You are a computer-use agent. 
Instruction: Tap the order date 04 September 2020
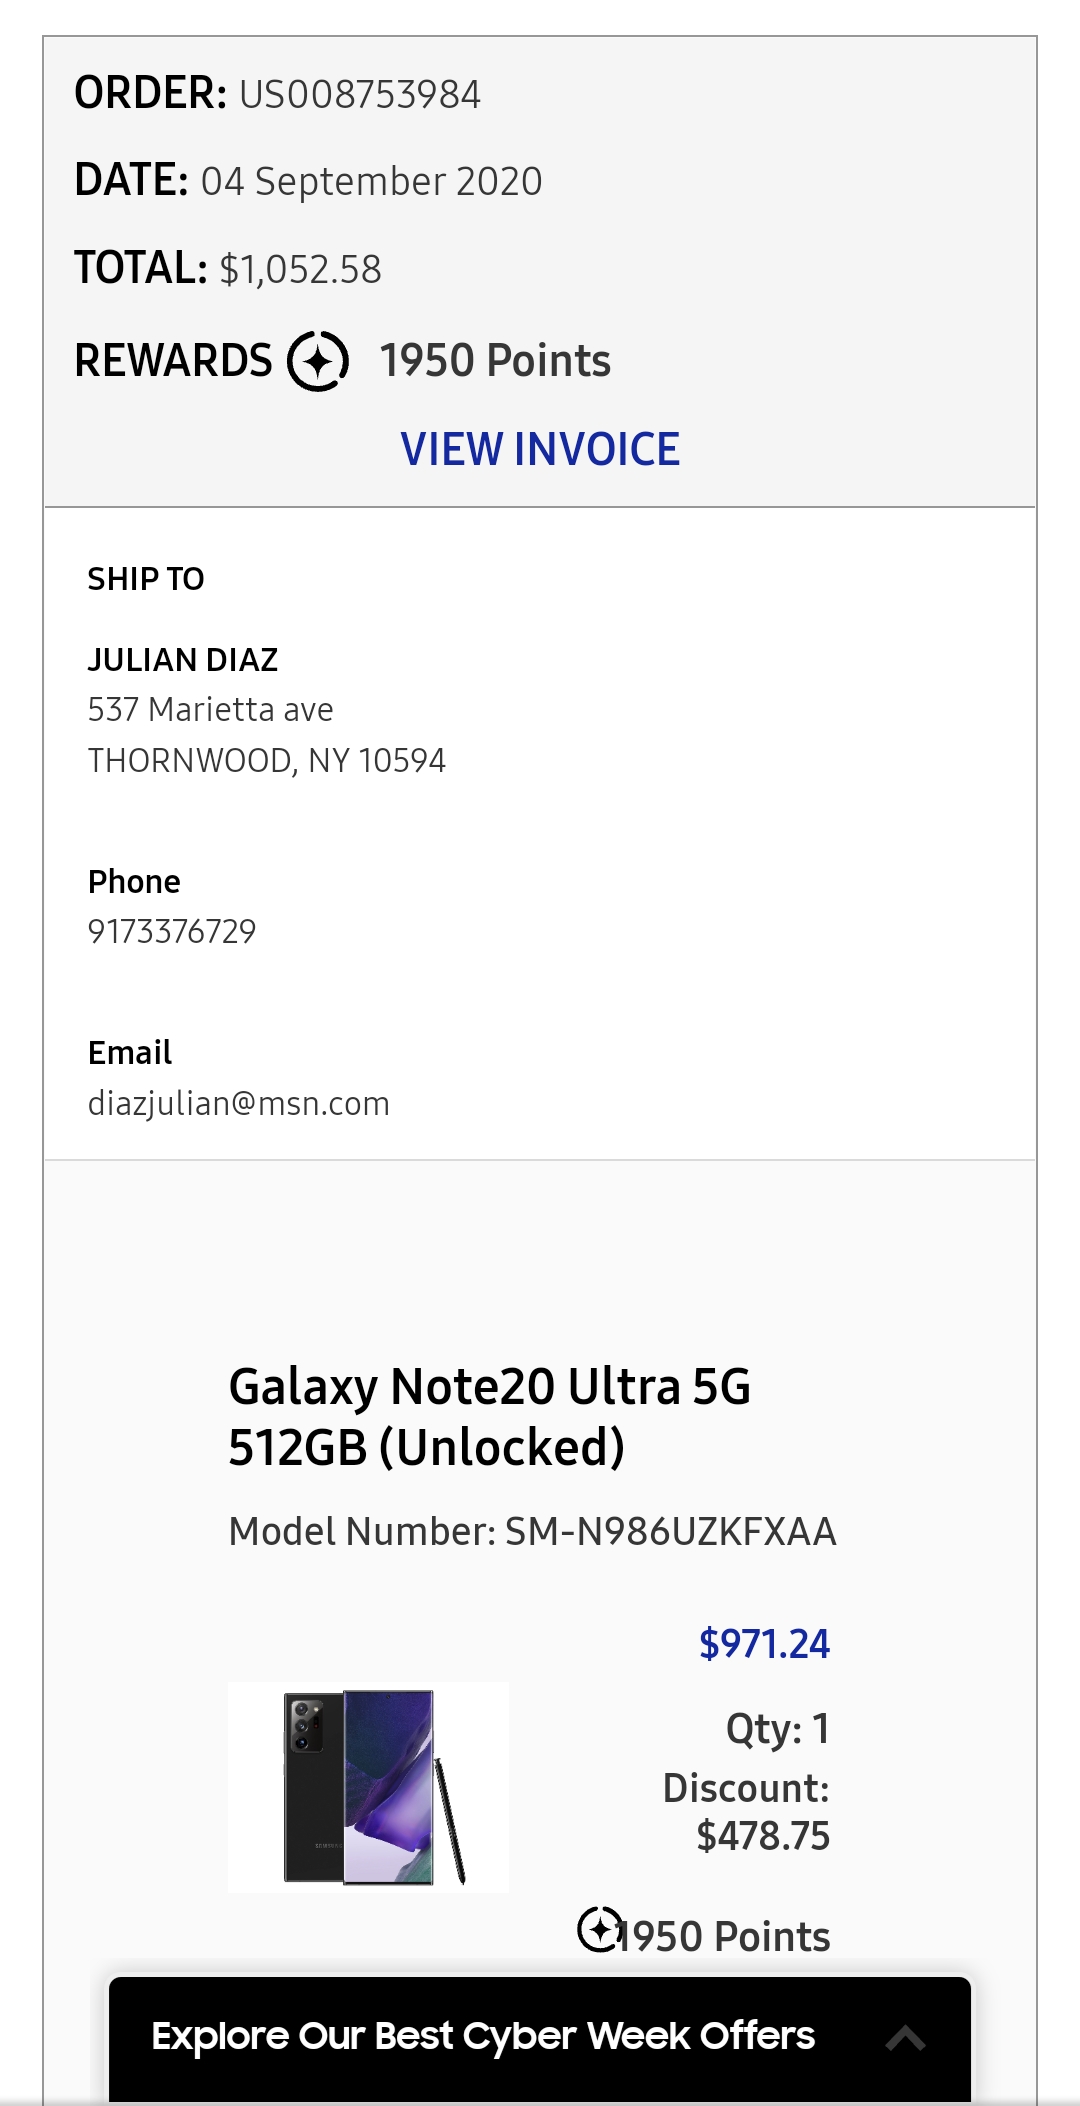click(371, 182)
